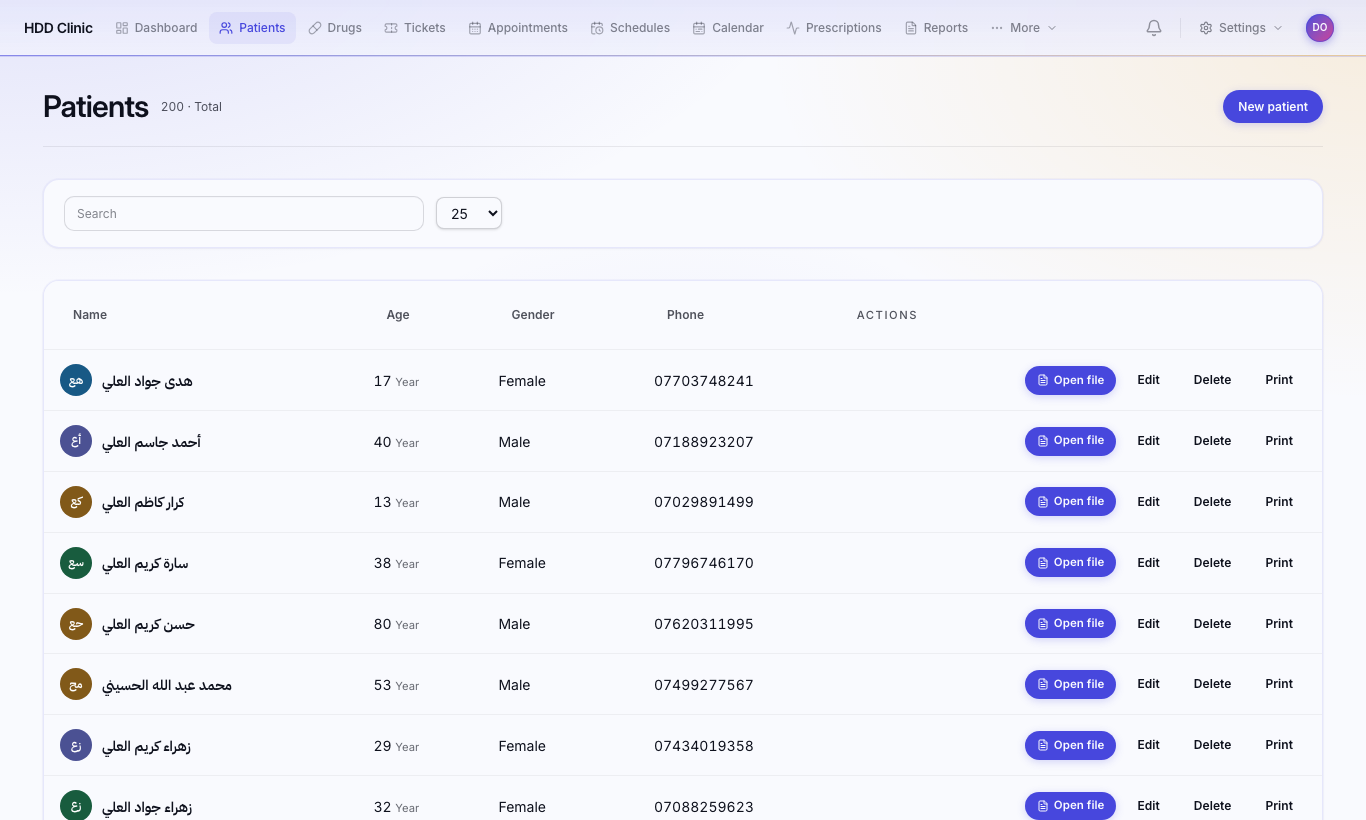Click avatar of حسن كريم العلي

click(x=76, y=624)
